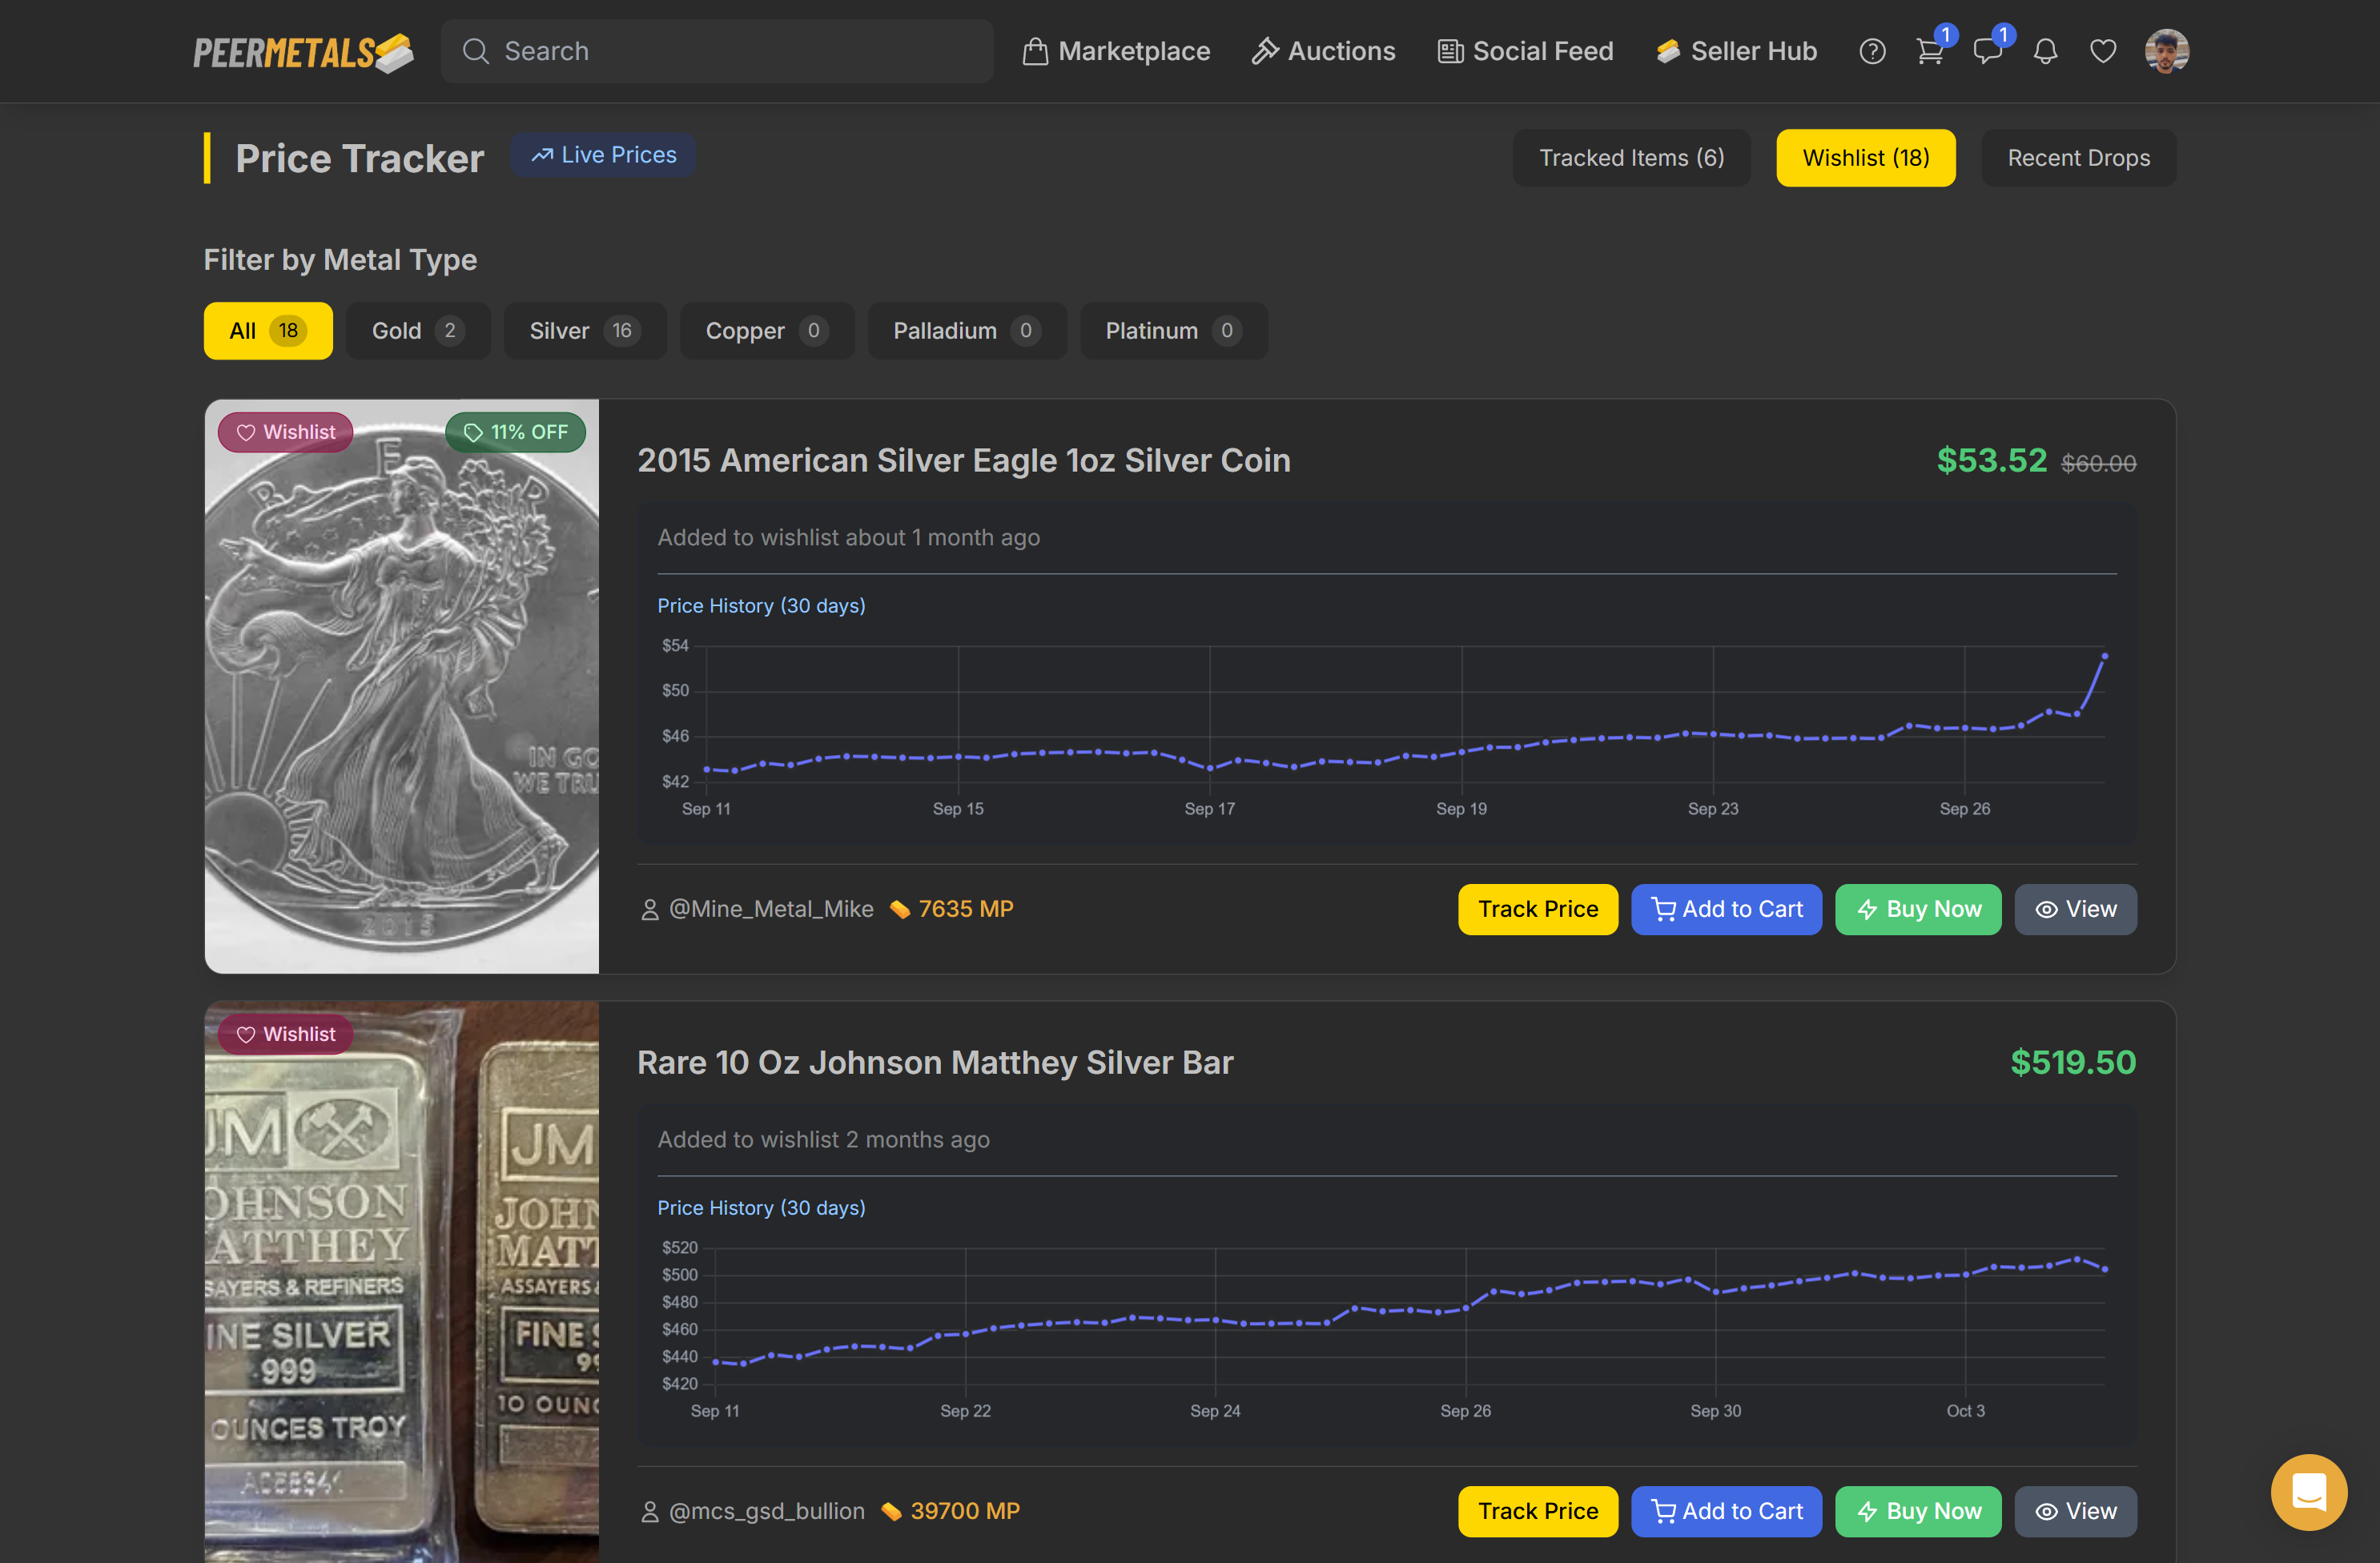
Task: Click the Search input field
Action: (x=717, y=51)
